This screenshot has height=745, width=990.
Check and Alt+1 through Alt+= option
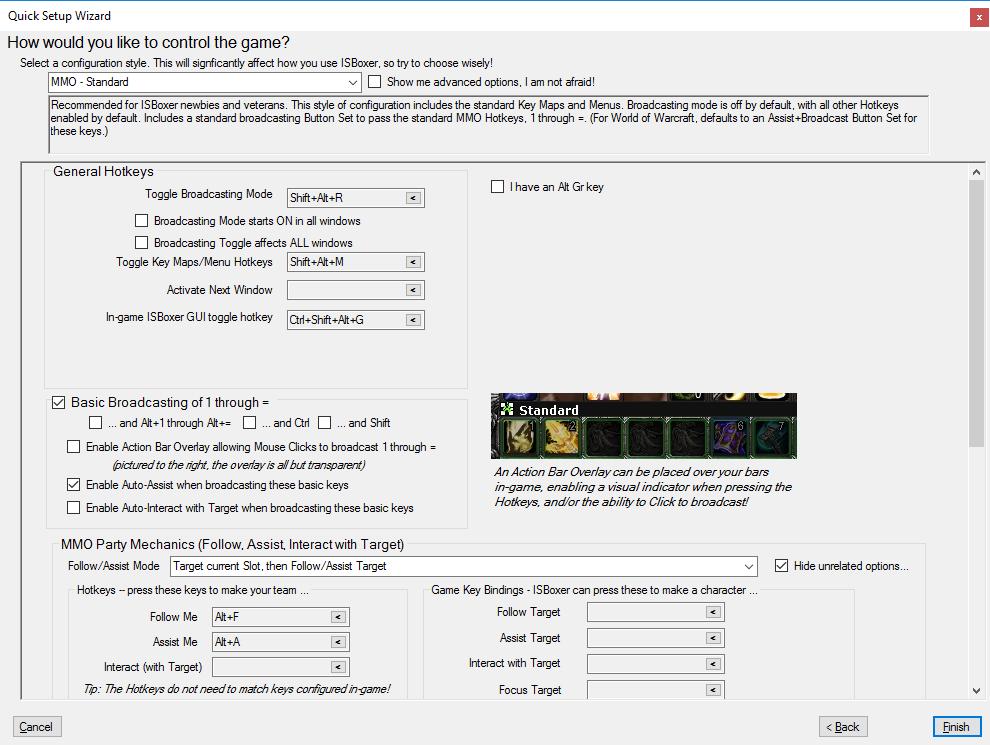click(x=95, y=423)
